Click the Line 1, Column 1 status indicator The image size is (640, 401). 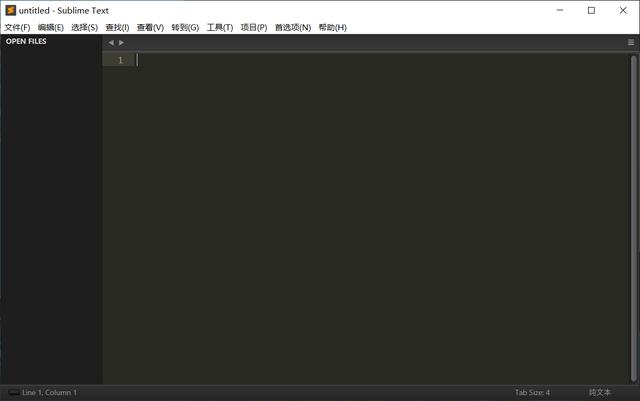(x=49, y=393)
